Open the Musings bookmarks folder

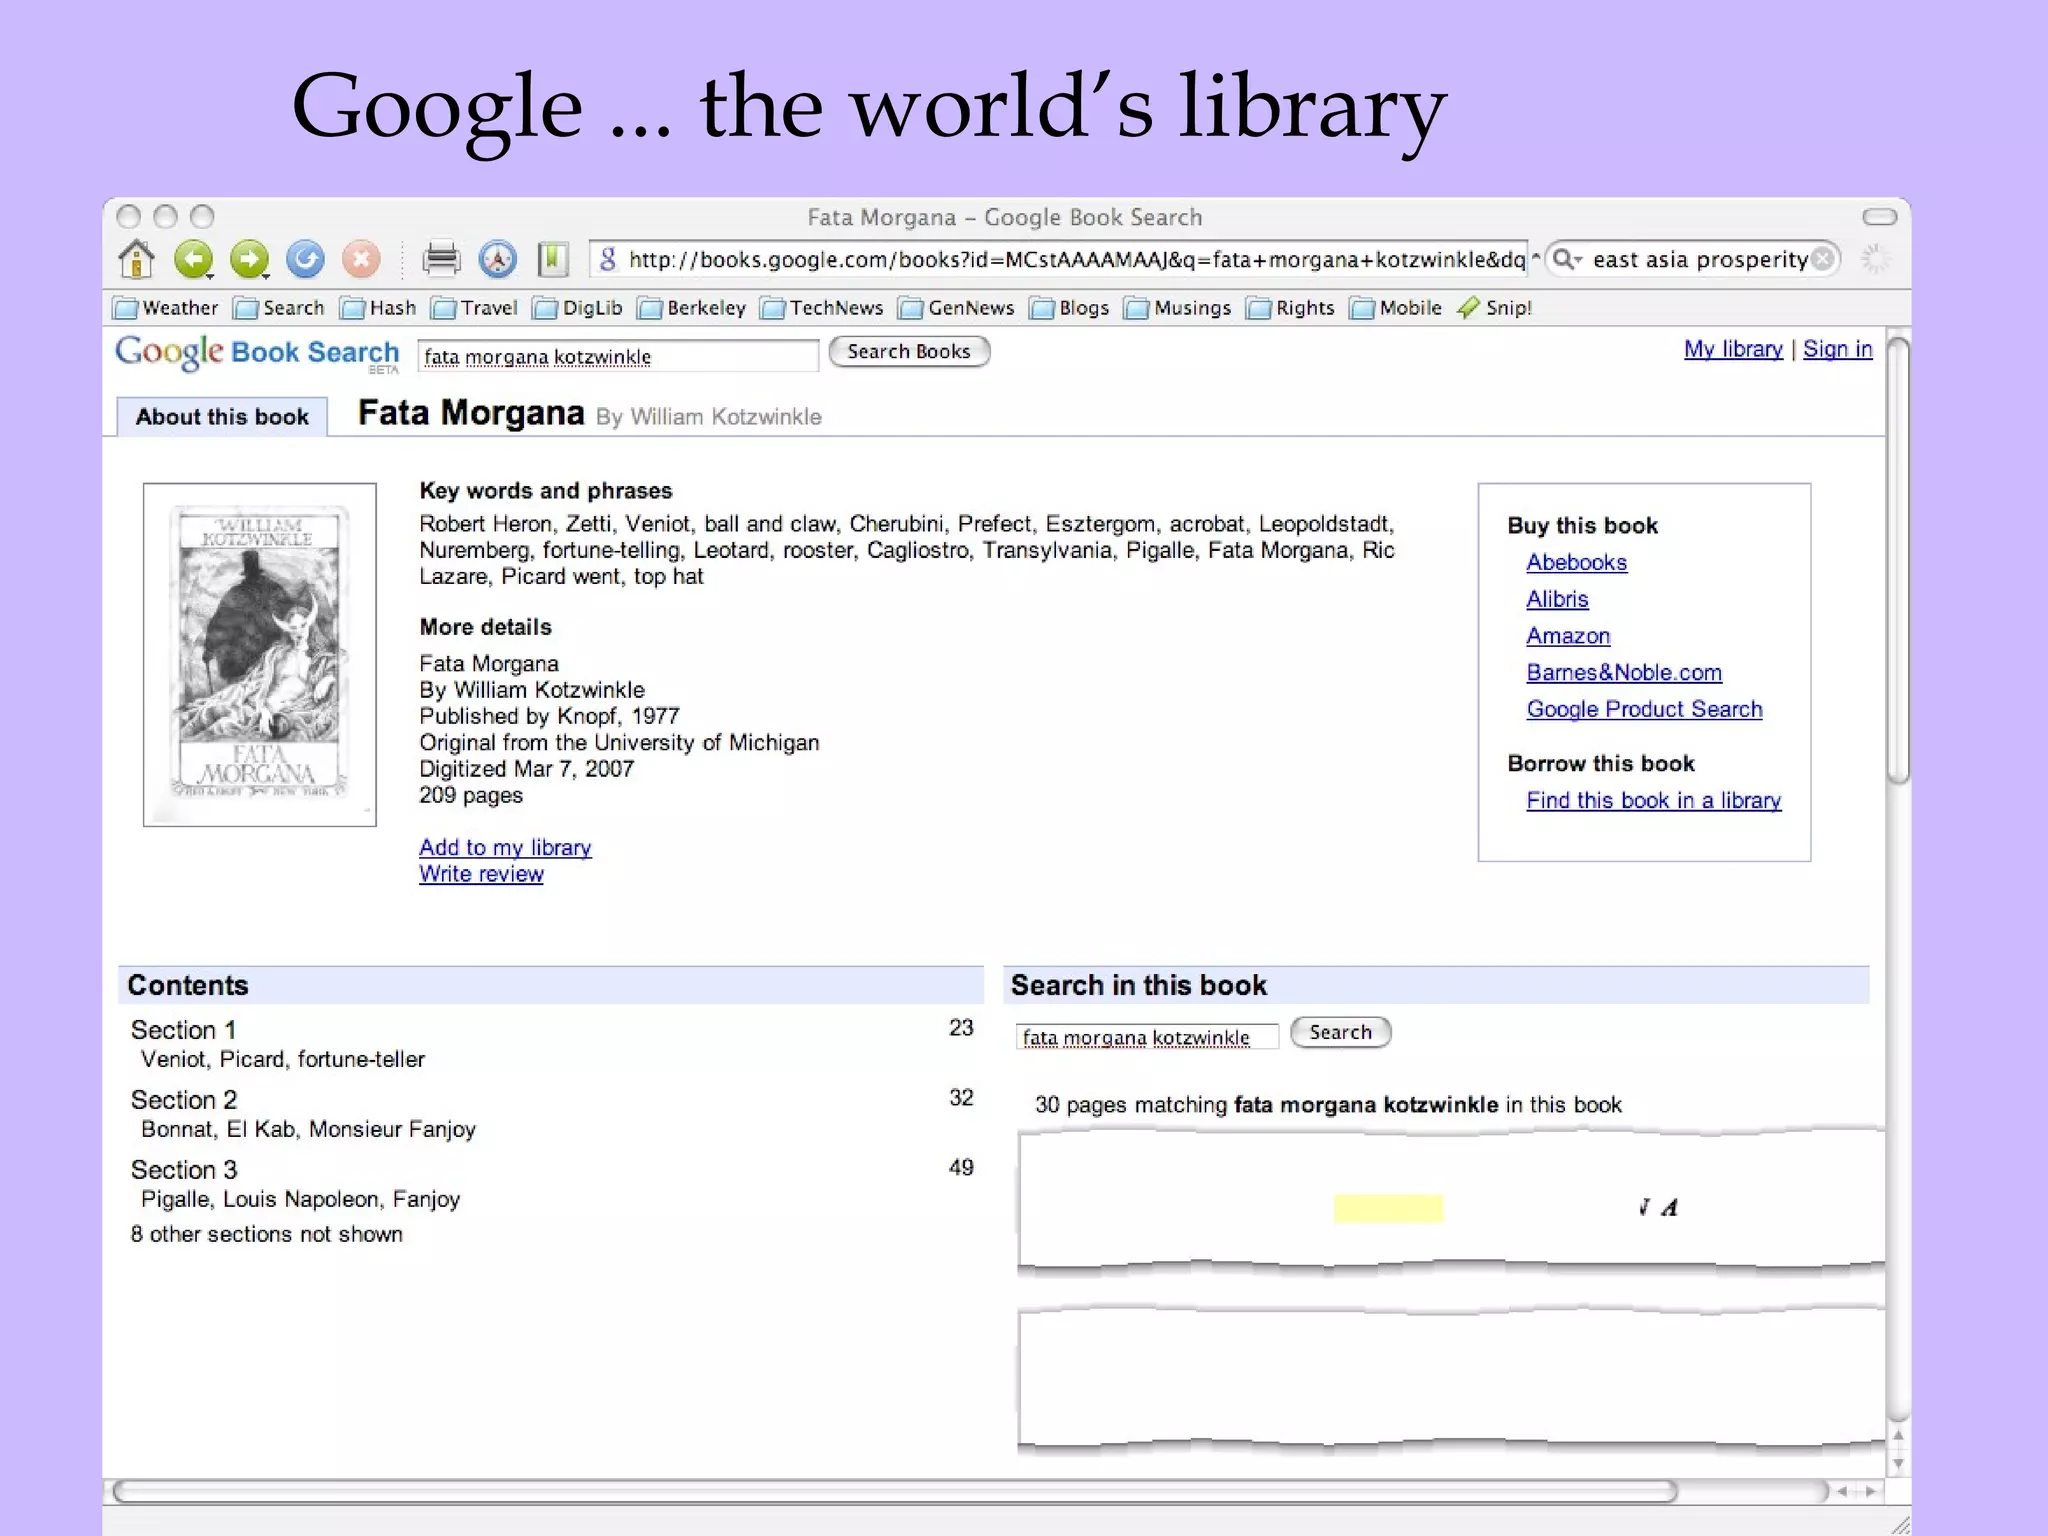click(1178, 308)
